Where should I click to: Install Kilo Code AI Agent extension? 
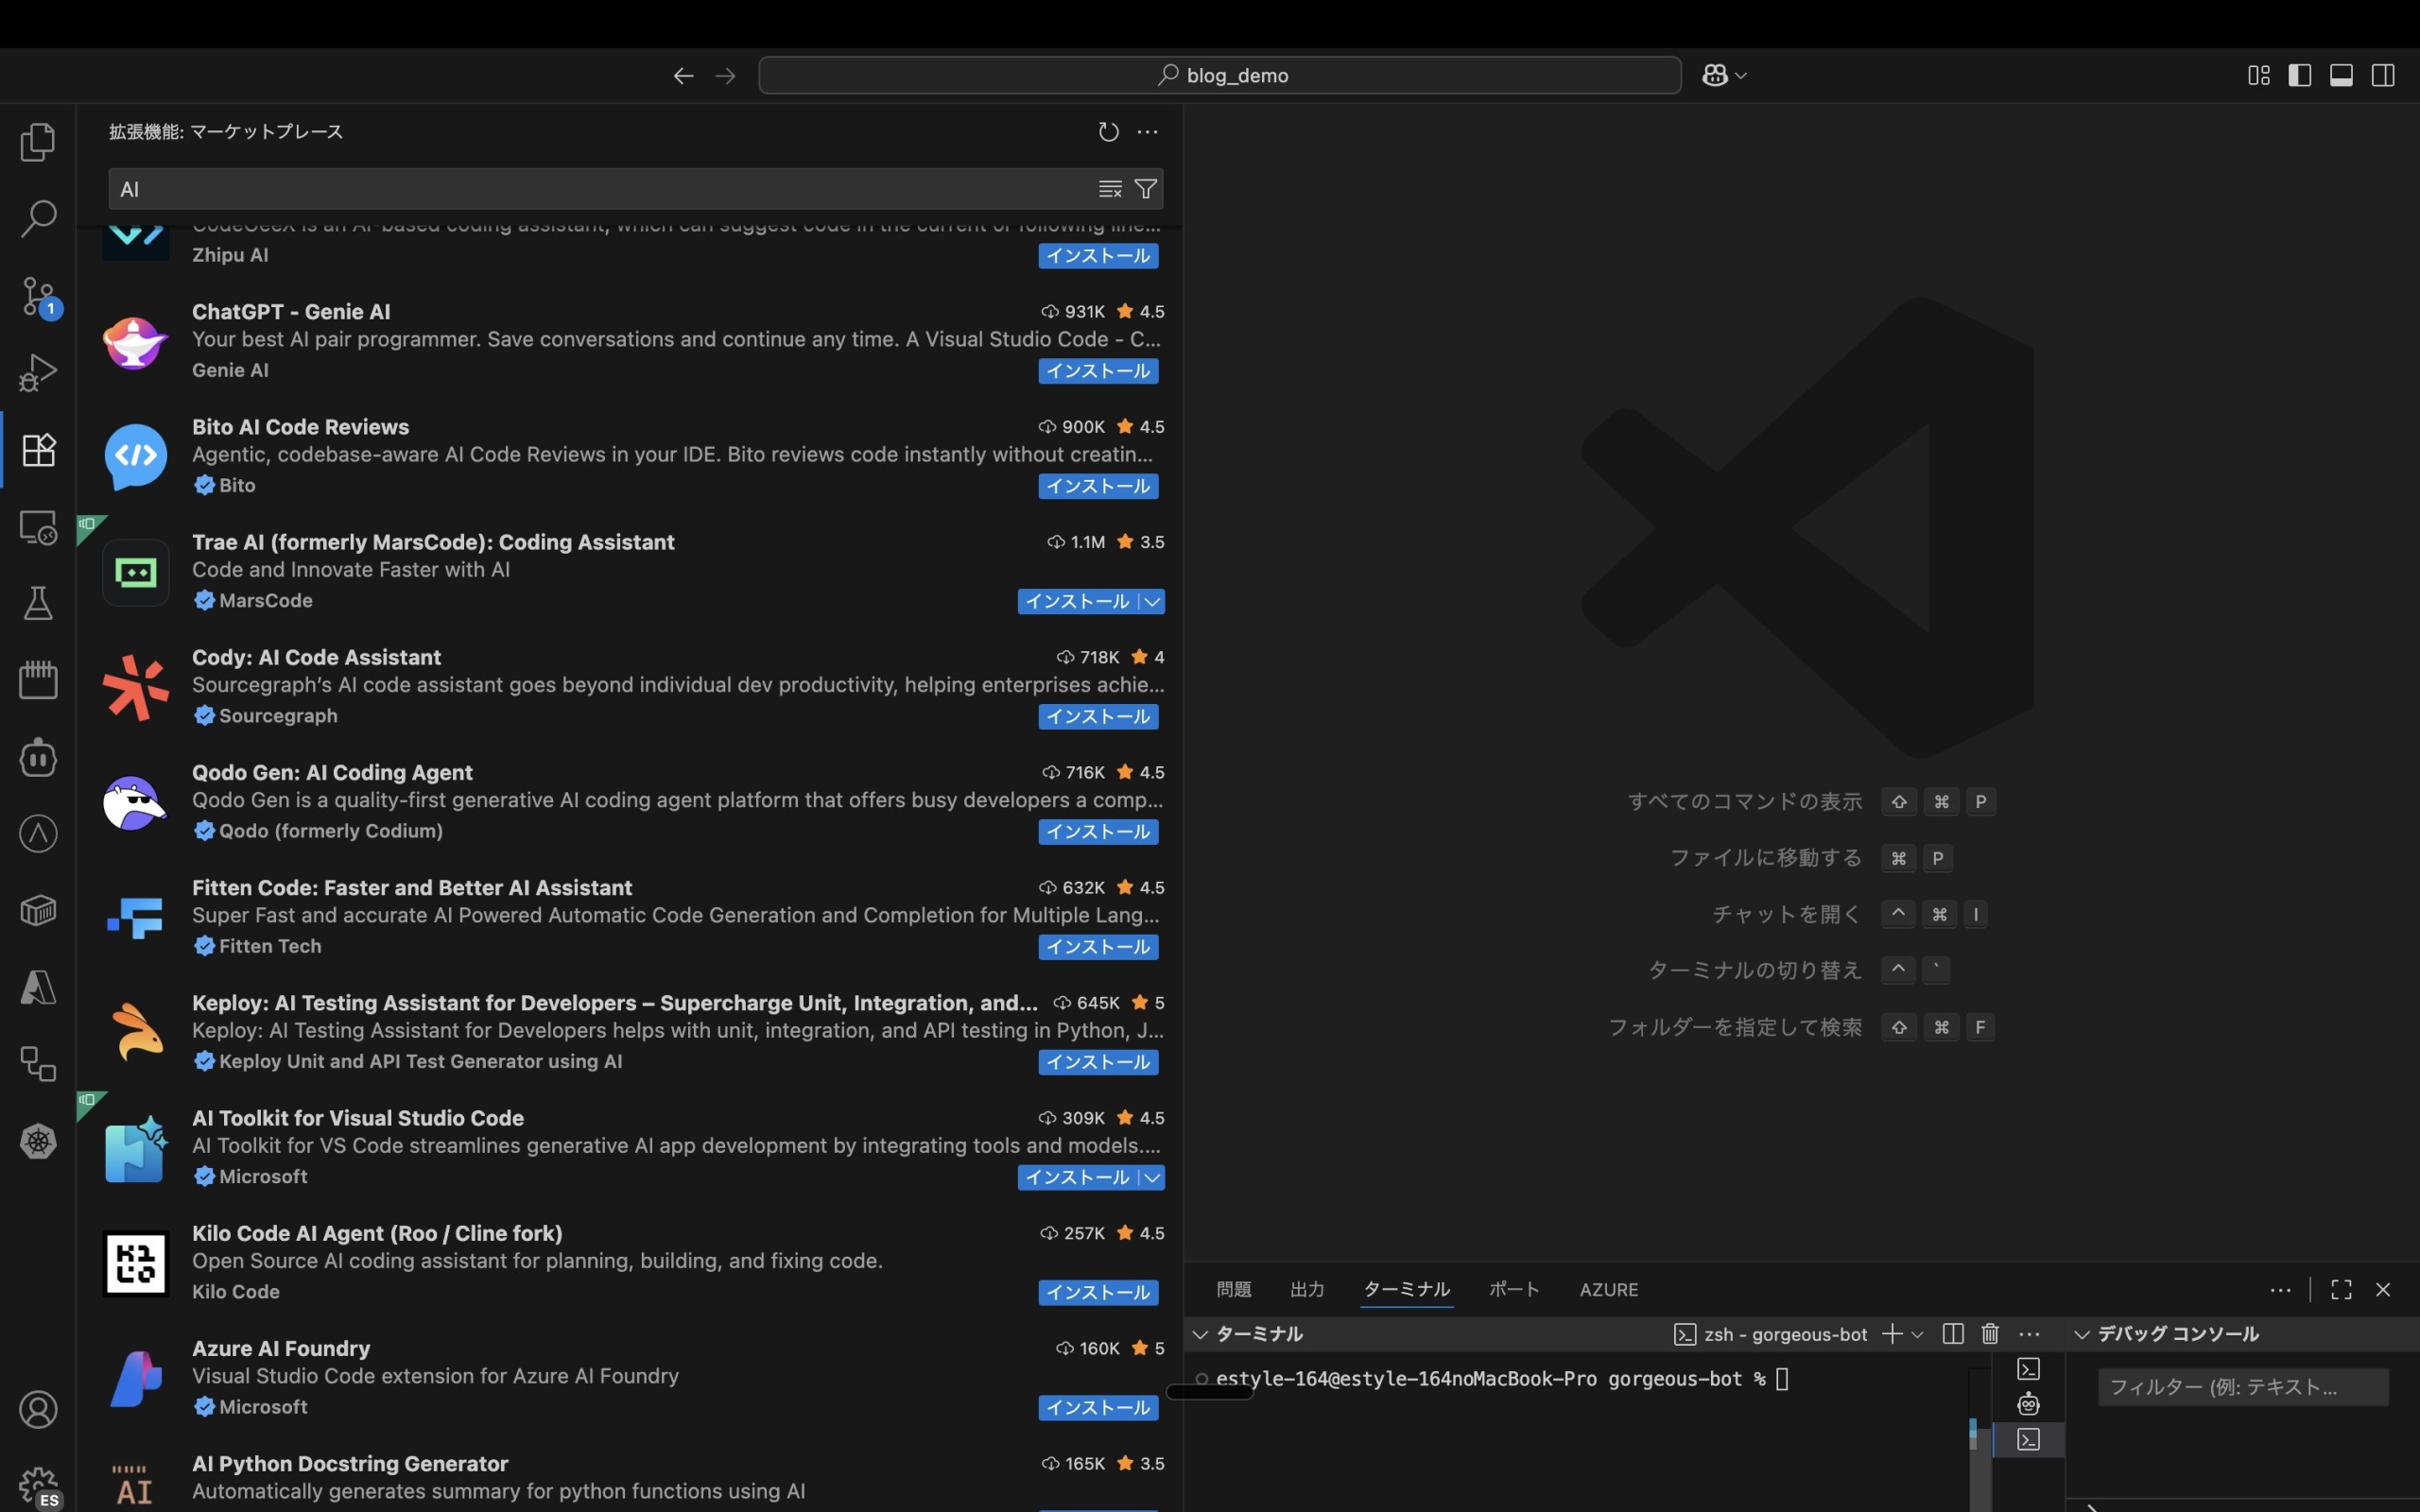coord(1098,1293)
